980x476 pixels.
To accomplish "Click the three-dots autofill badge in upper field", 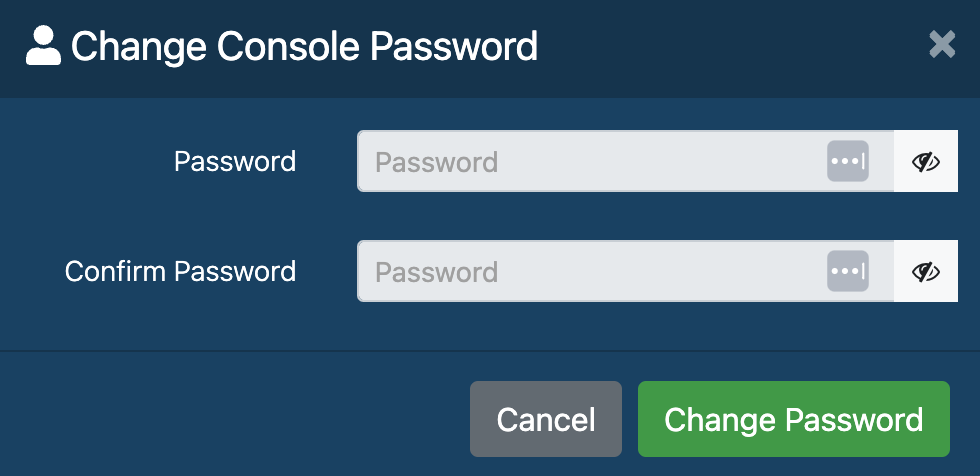I will pyautogui.click(x=848, y=161).
